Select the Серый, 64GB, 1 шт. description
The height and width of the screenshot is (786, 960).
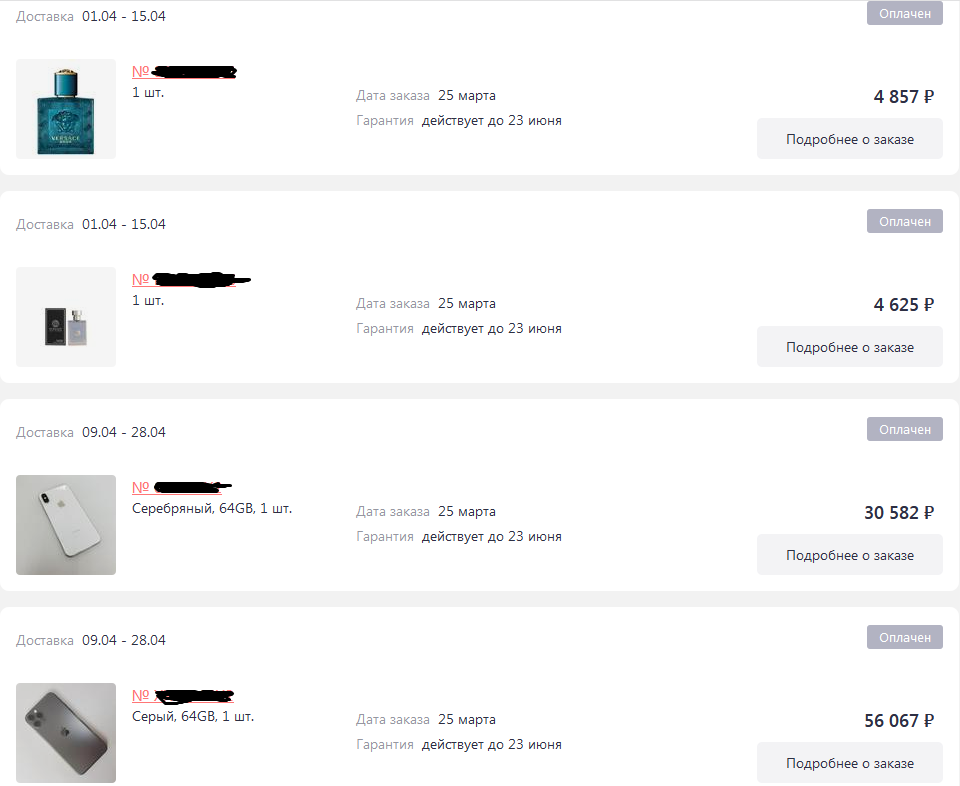(193, 716)
